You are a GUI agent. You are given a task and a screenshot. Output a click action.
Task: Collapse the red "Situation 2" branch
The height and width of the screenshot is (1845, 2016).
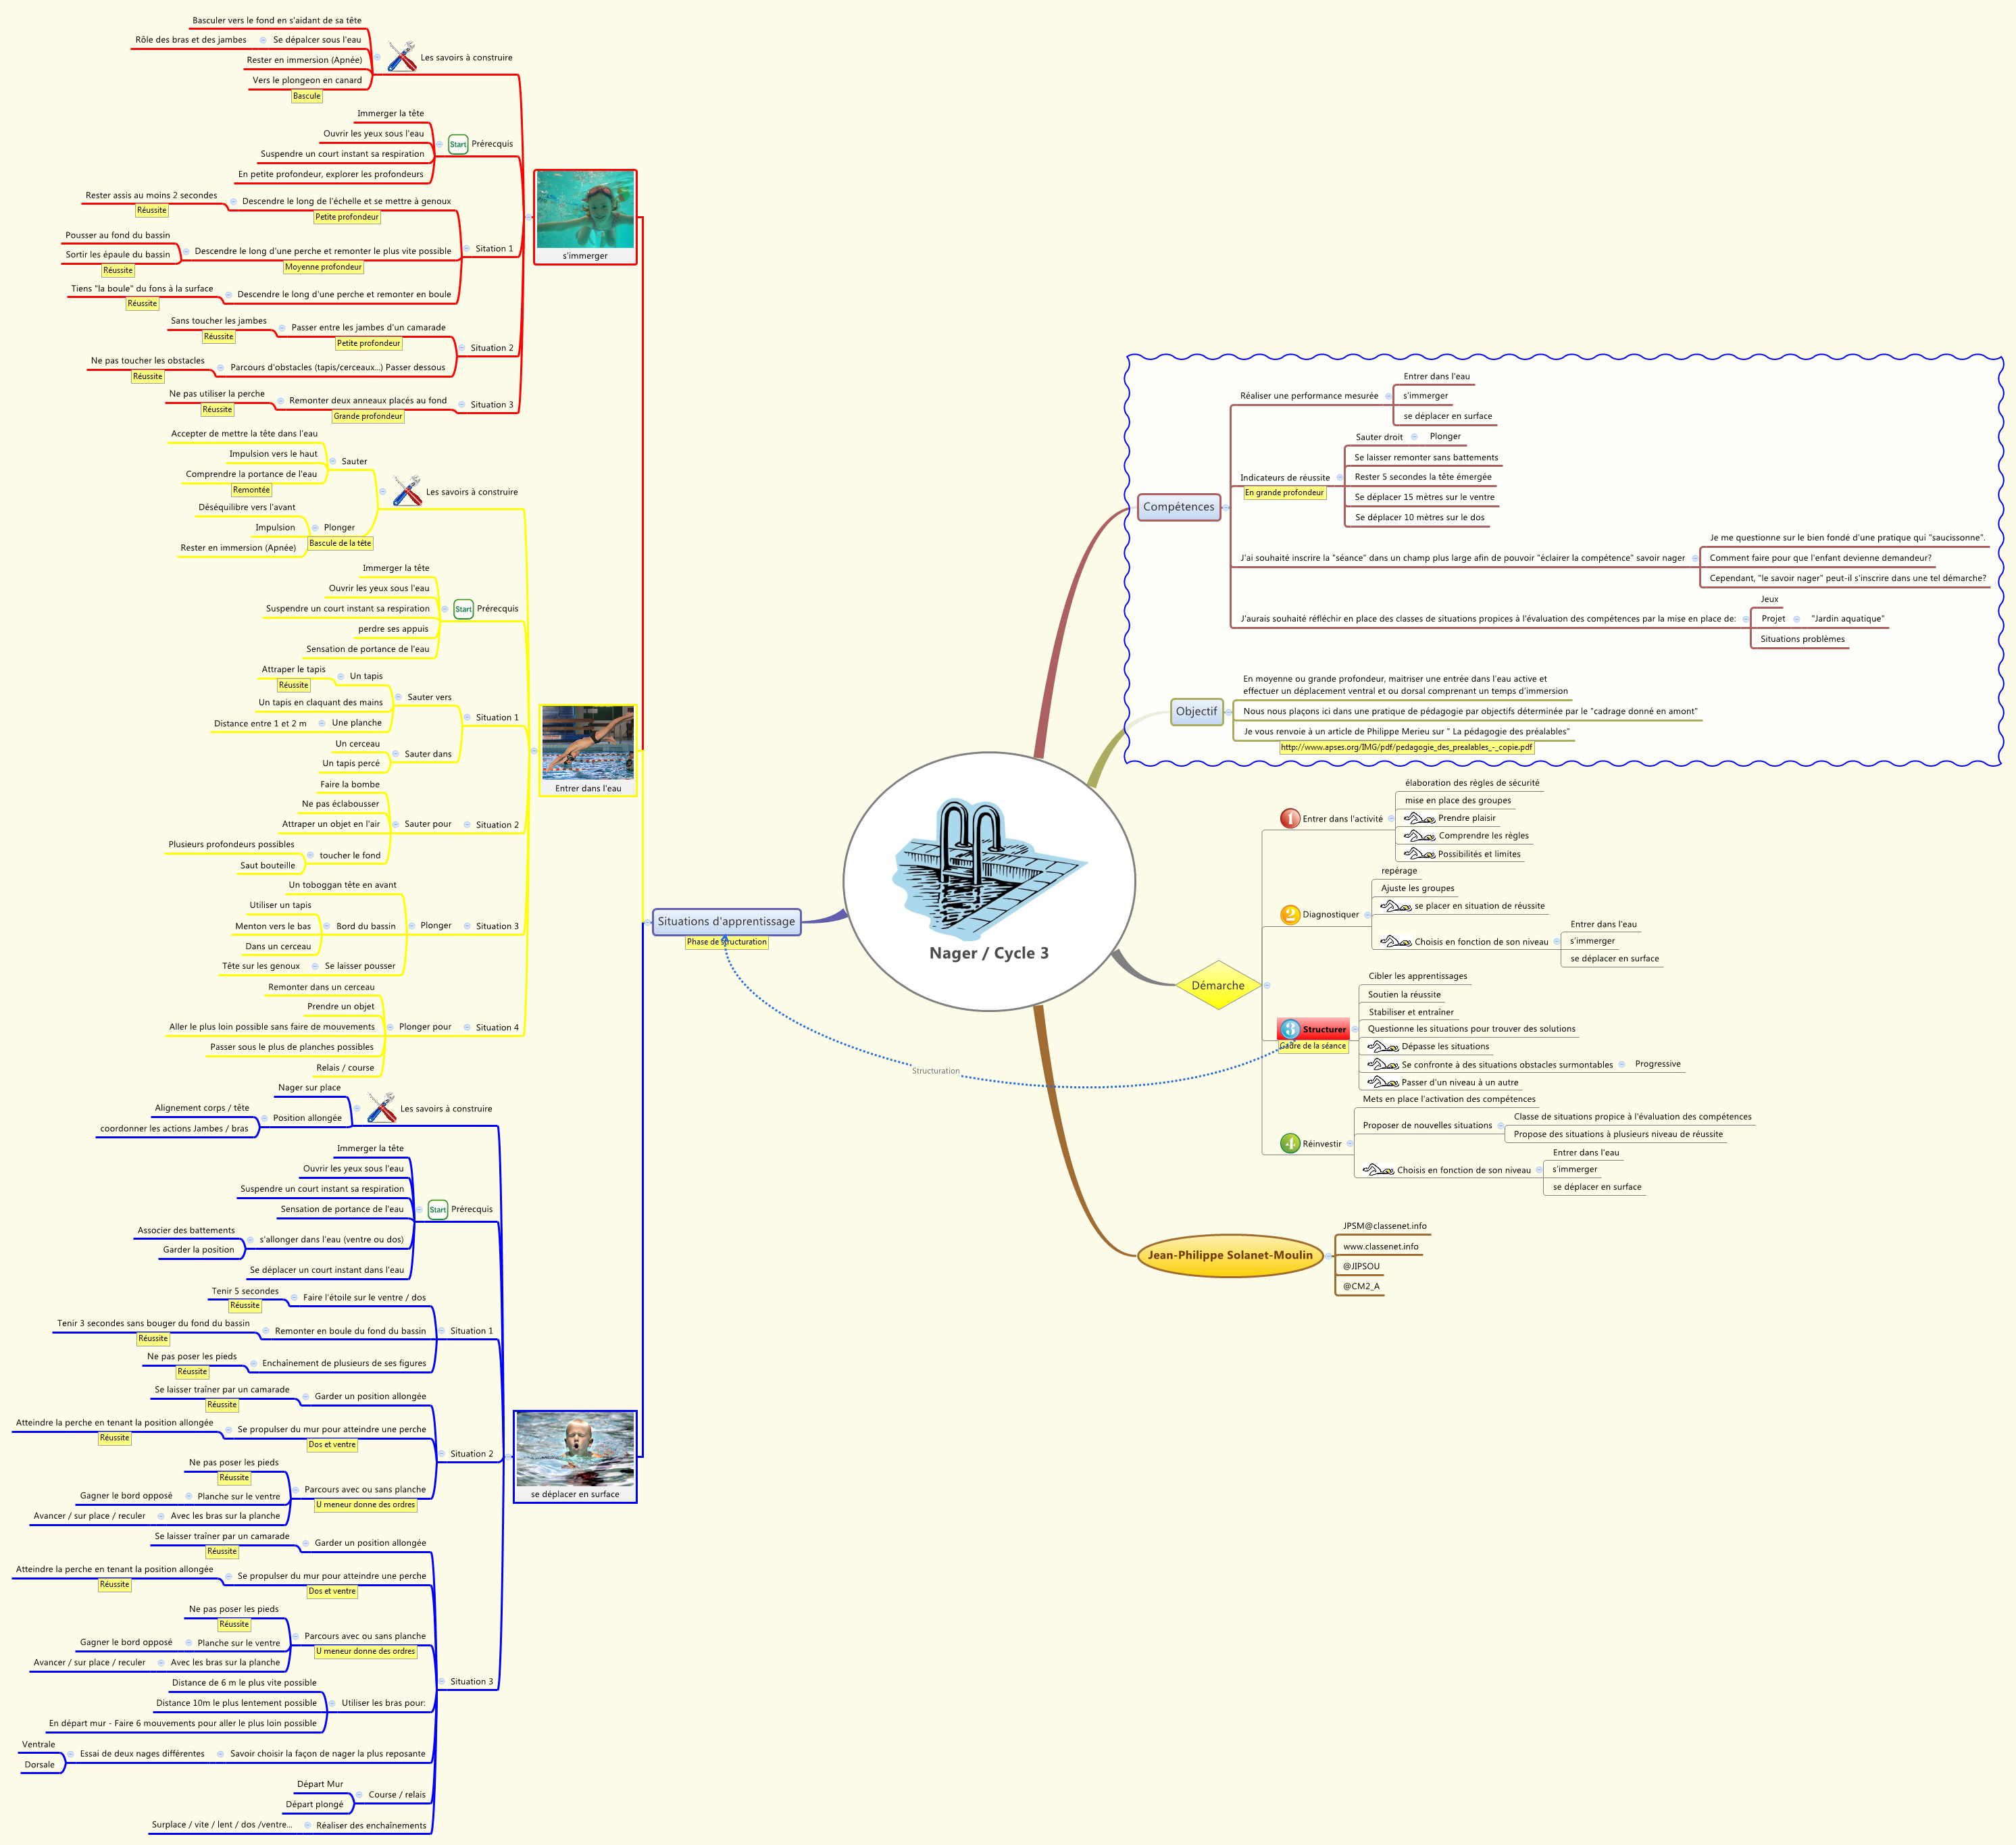461,348
